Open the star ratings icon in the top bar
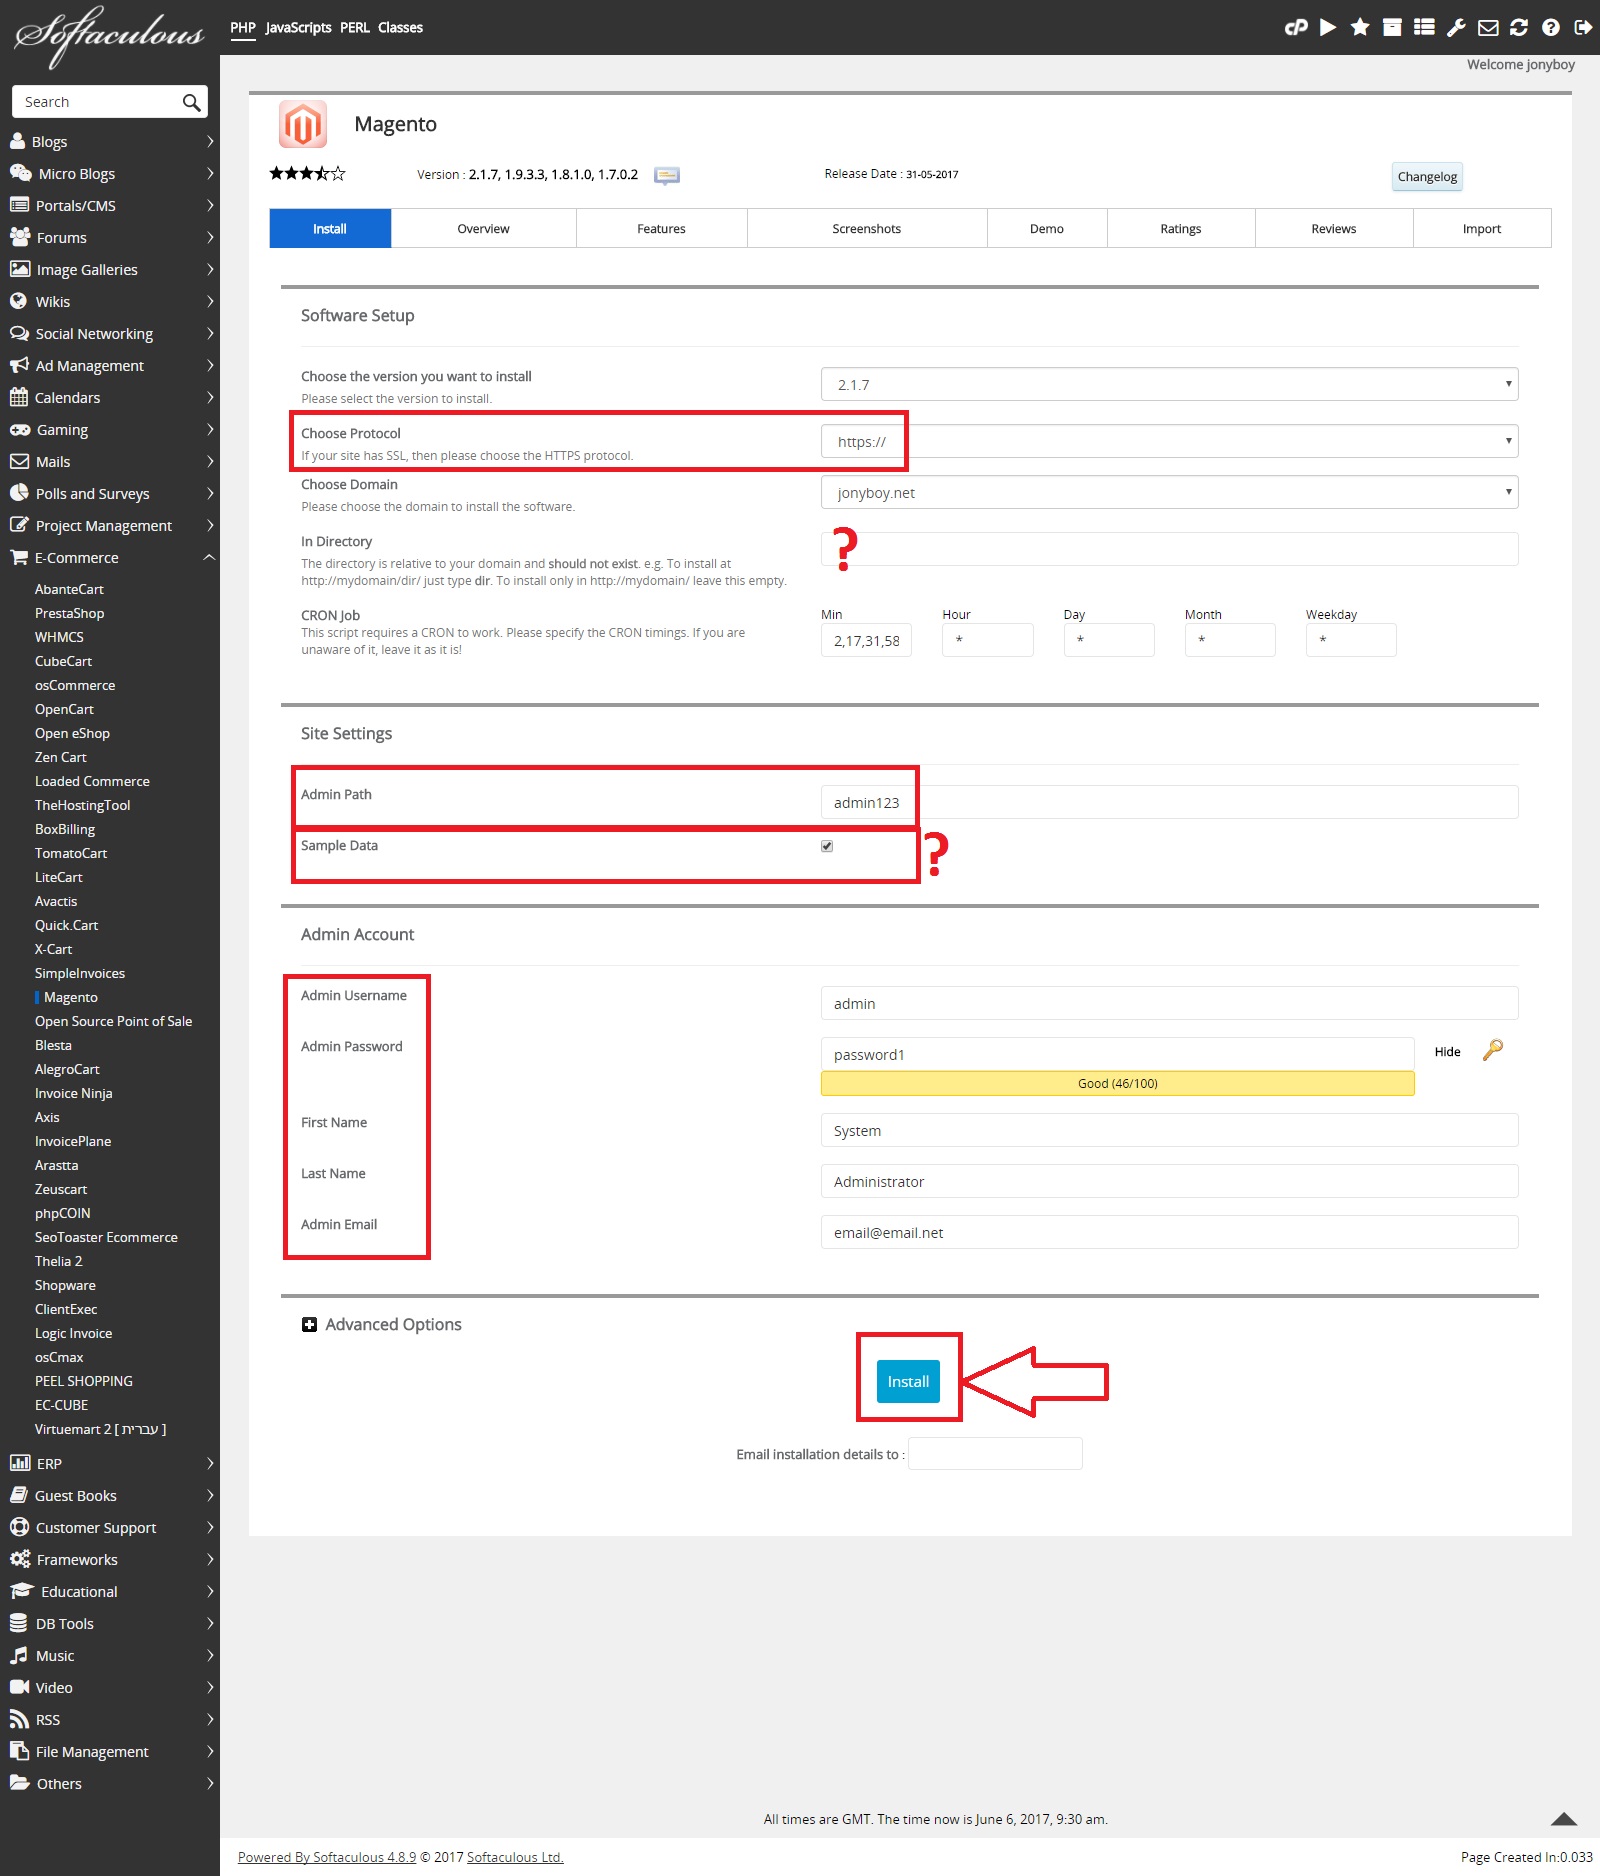This screenshot has width=1600, height=1876. click(1360, 27)
